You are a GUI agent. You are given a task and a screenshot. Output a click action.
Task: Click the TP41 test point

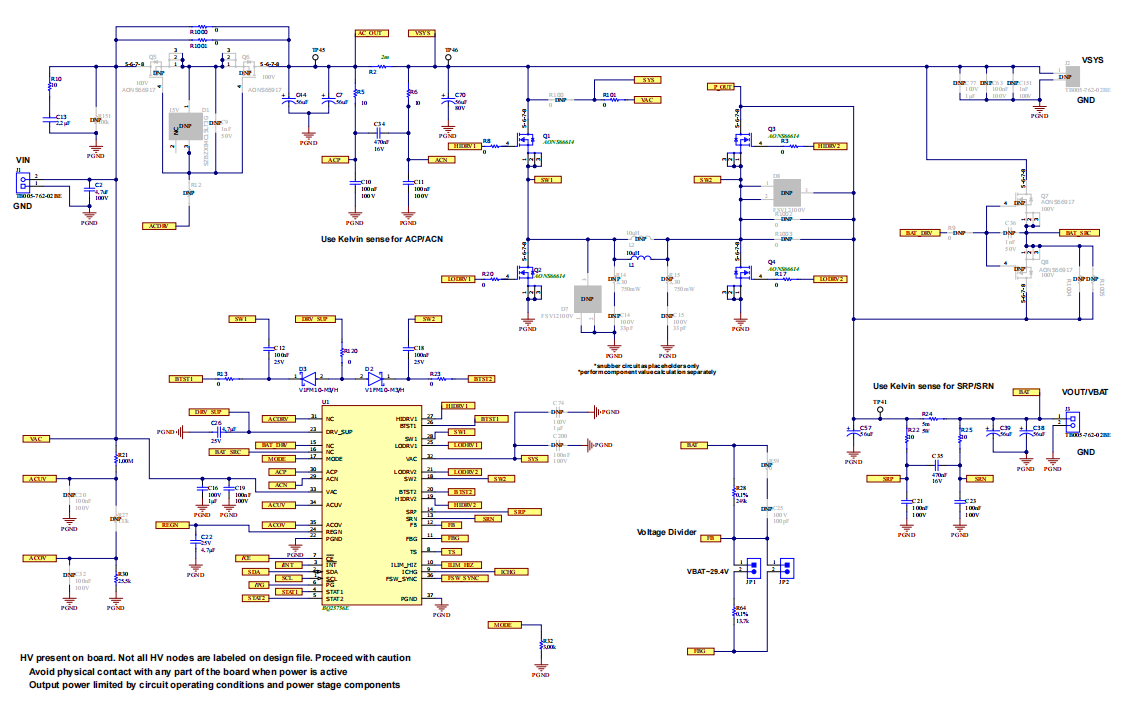click(880, 410)
